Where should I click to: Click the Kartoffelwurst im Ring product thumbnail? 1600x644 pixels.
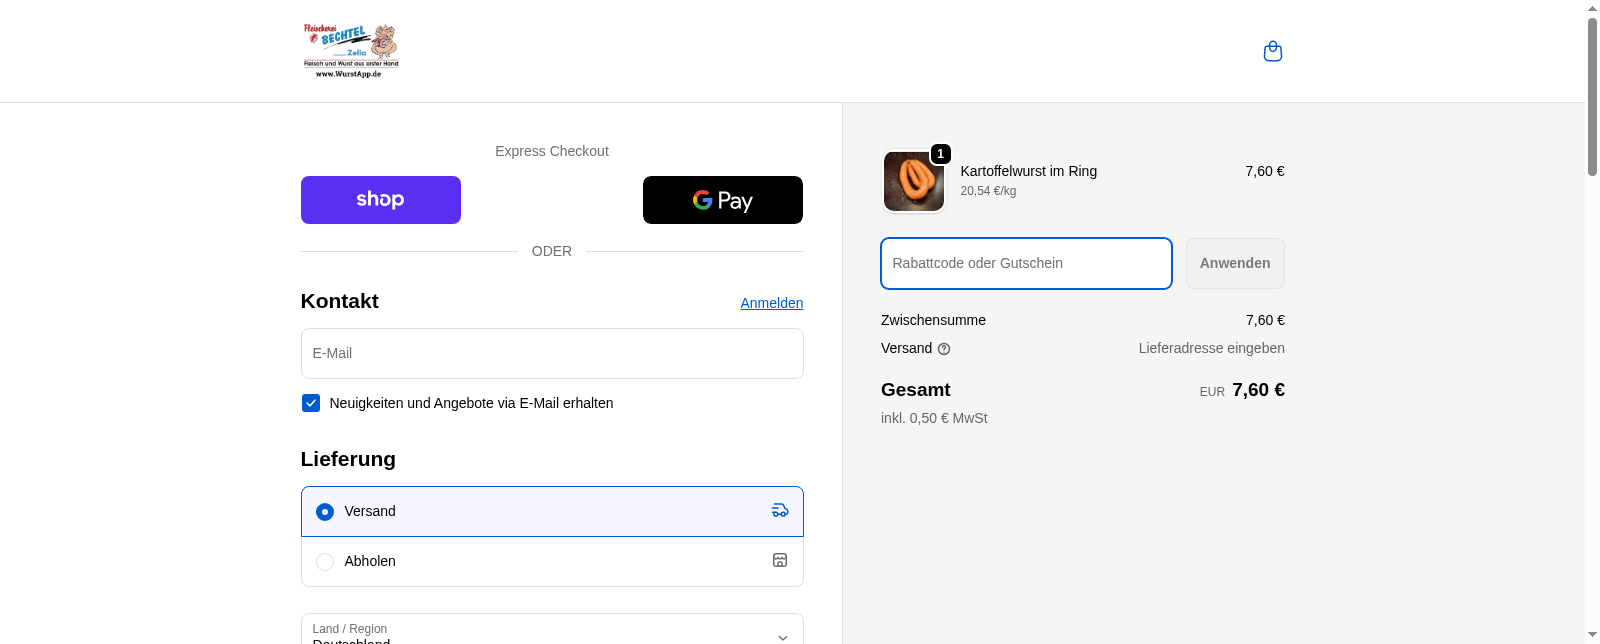point(914,181)
